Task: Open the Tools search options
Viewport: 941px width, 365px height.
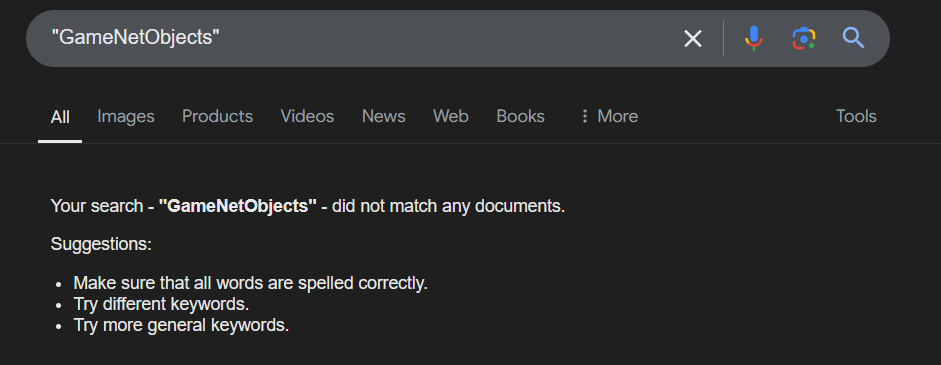Action: point(856,116)
